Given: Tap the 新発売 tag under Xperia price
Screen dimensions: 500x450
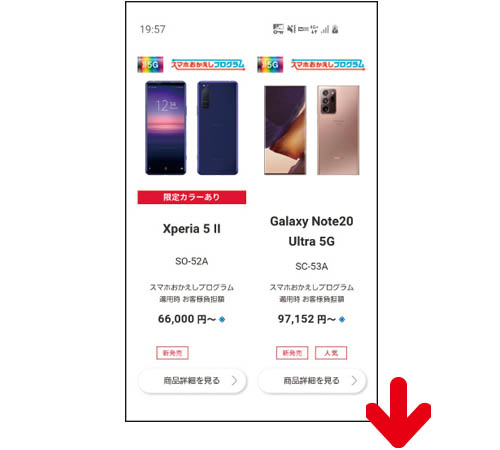Looking at the screenshot, I should coord(172,353).
